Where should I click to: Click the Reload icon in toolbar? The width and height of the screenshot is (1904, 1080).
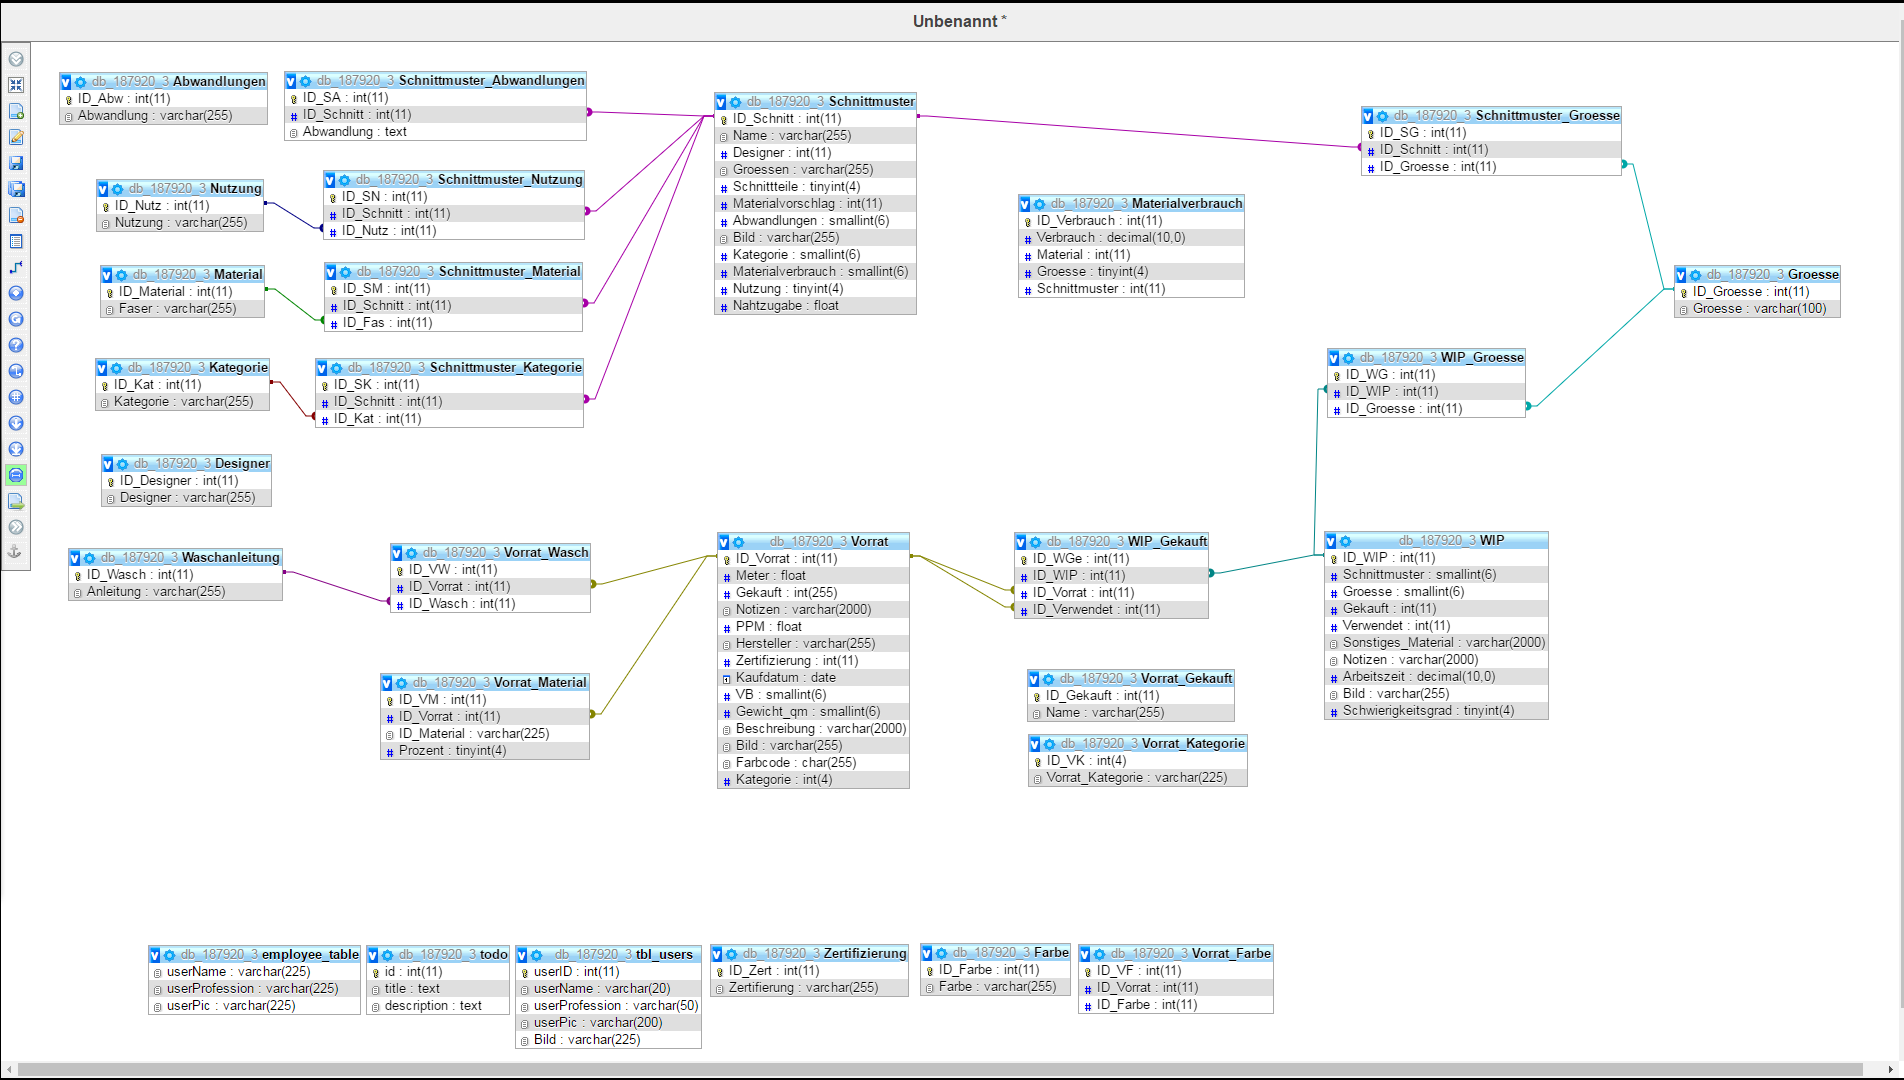16,319
